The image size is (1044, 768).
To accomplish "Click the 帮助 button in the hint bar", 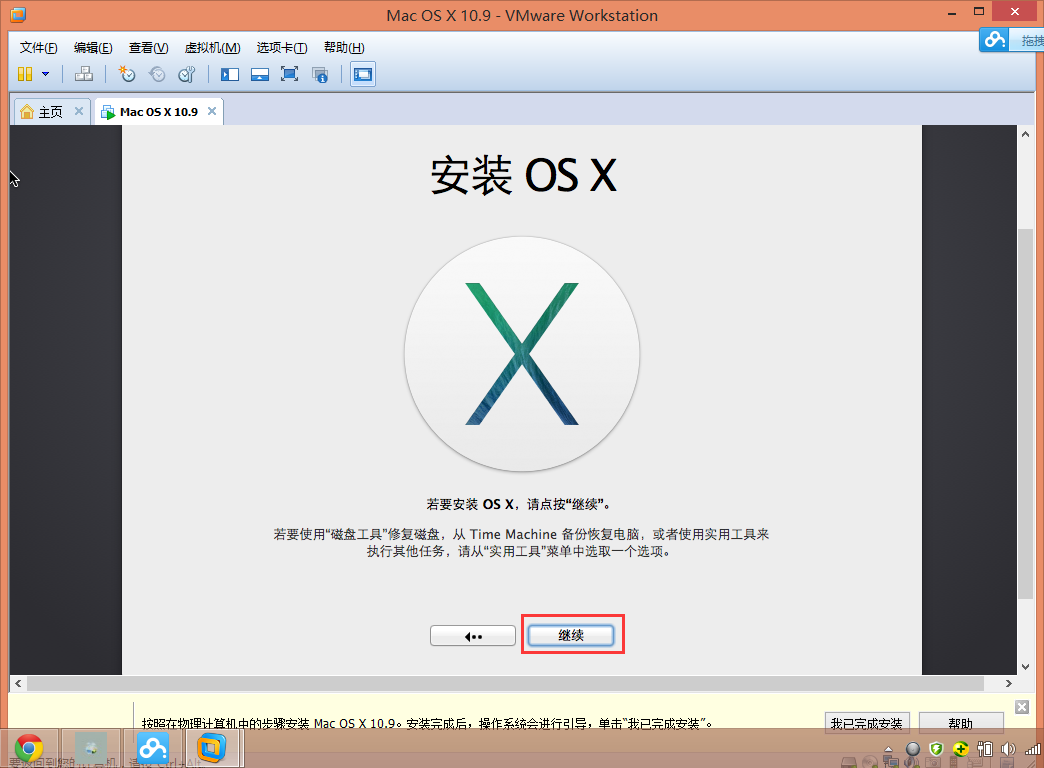I will click(961, 723).
